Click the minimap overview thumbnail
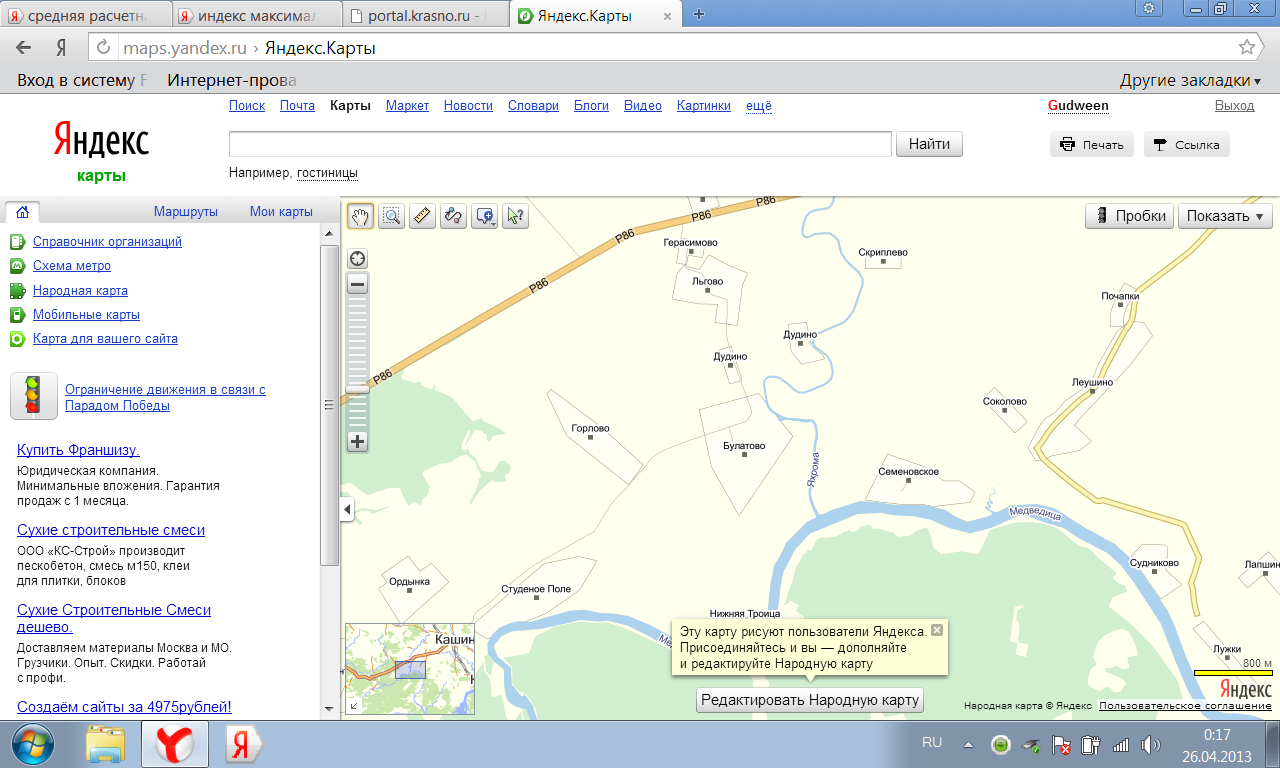The width and height of the screenshot is (1280, 768). (x=410, y=669)
